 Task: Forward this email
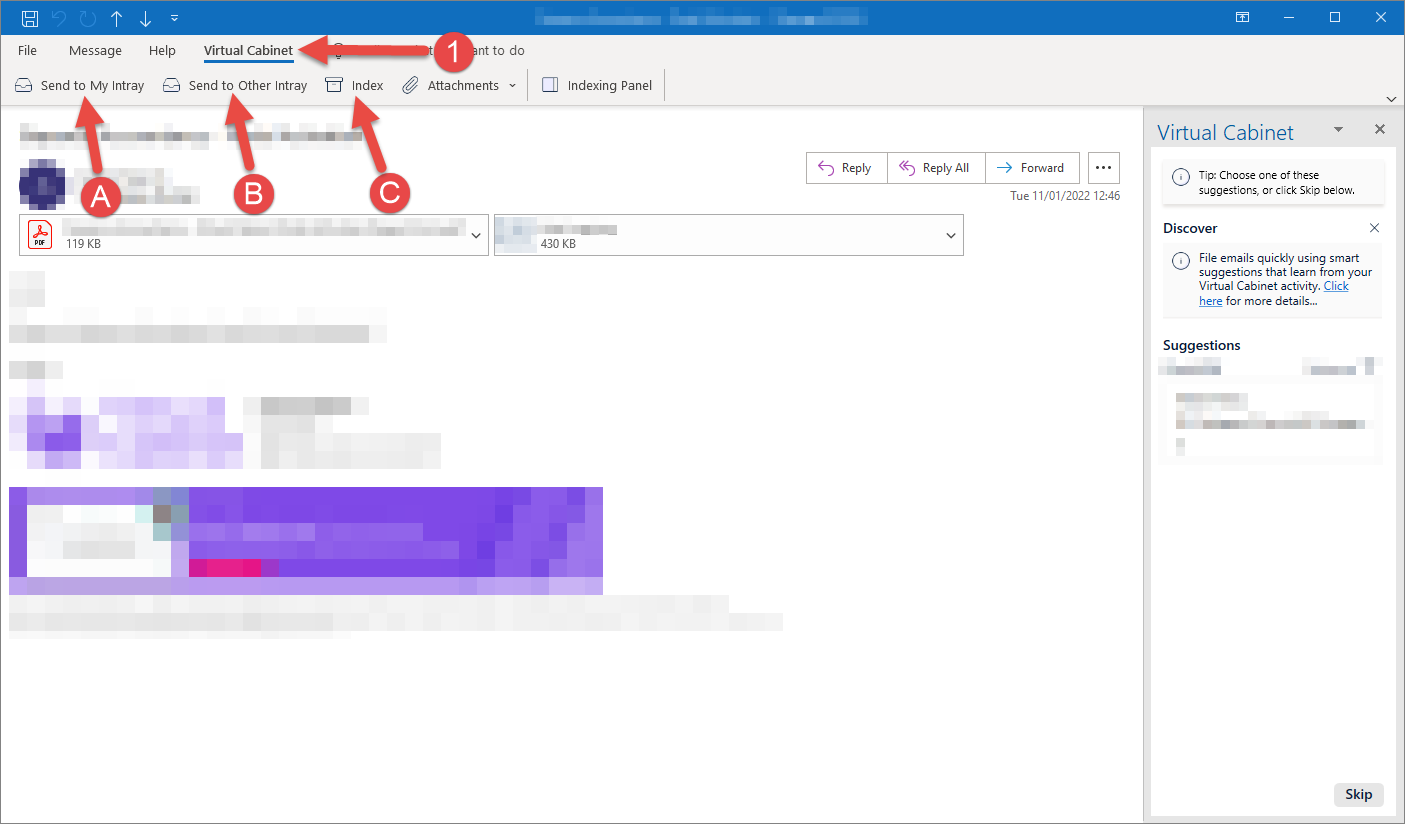[x=1032, y=168]
